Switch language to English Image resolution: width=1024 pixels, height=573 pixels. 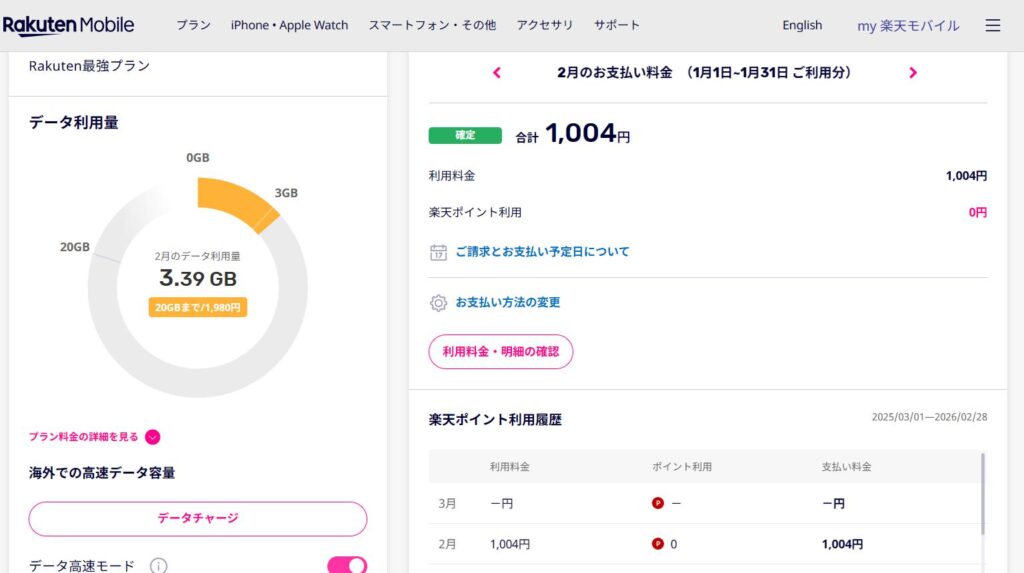pyautogui.click(x=802, y=25)
